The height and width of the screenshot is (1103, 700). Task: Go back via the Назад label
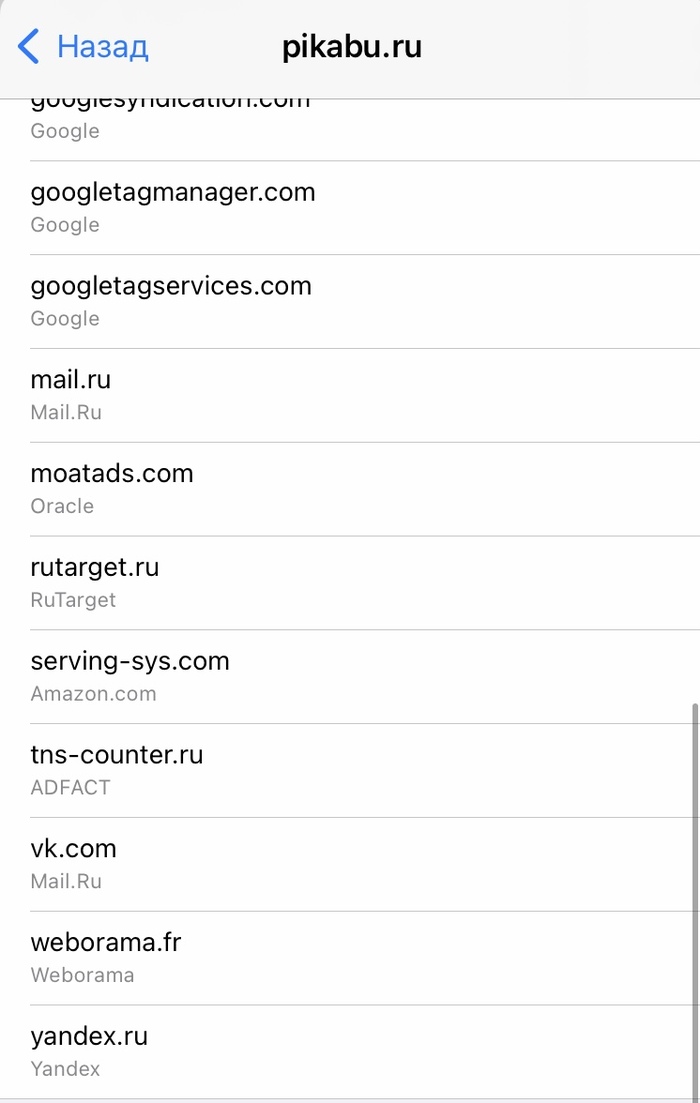coord(102,47)
